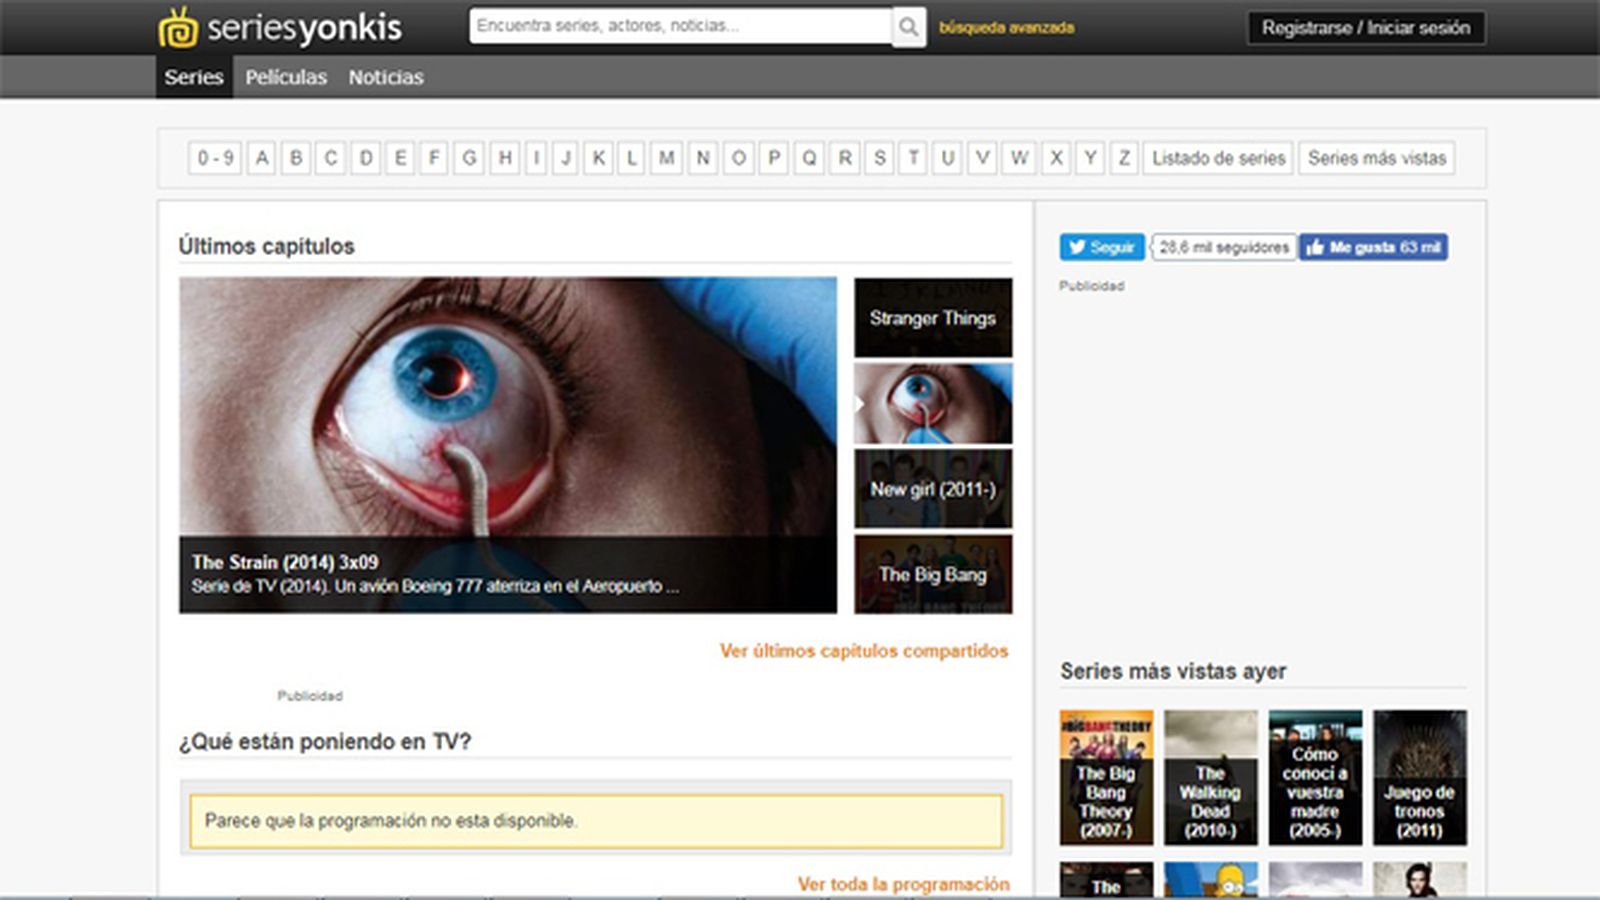Image resolution: width=1600 pixels, height=900 pixels.
Task: Click the SeriesYonkis logo icon
Action: click(179, 28)
